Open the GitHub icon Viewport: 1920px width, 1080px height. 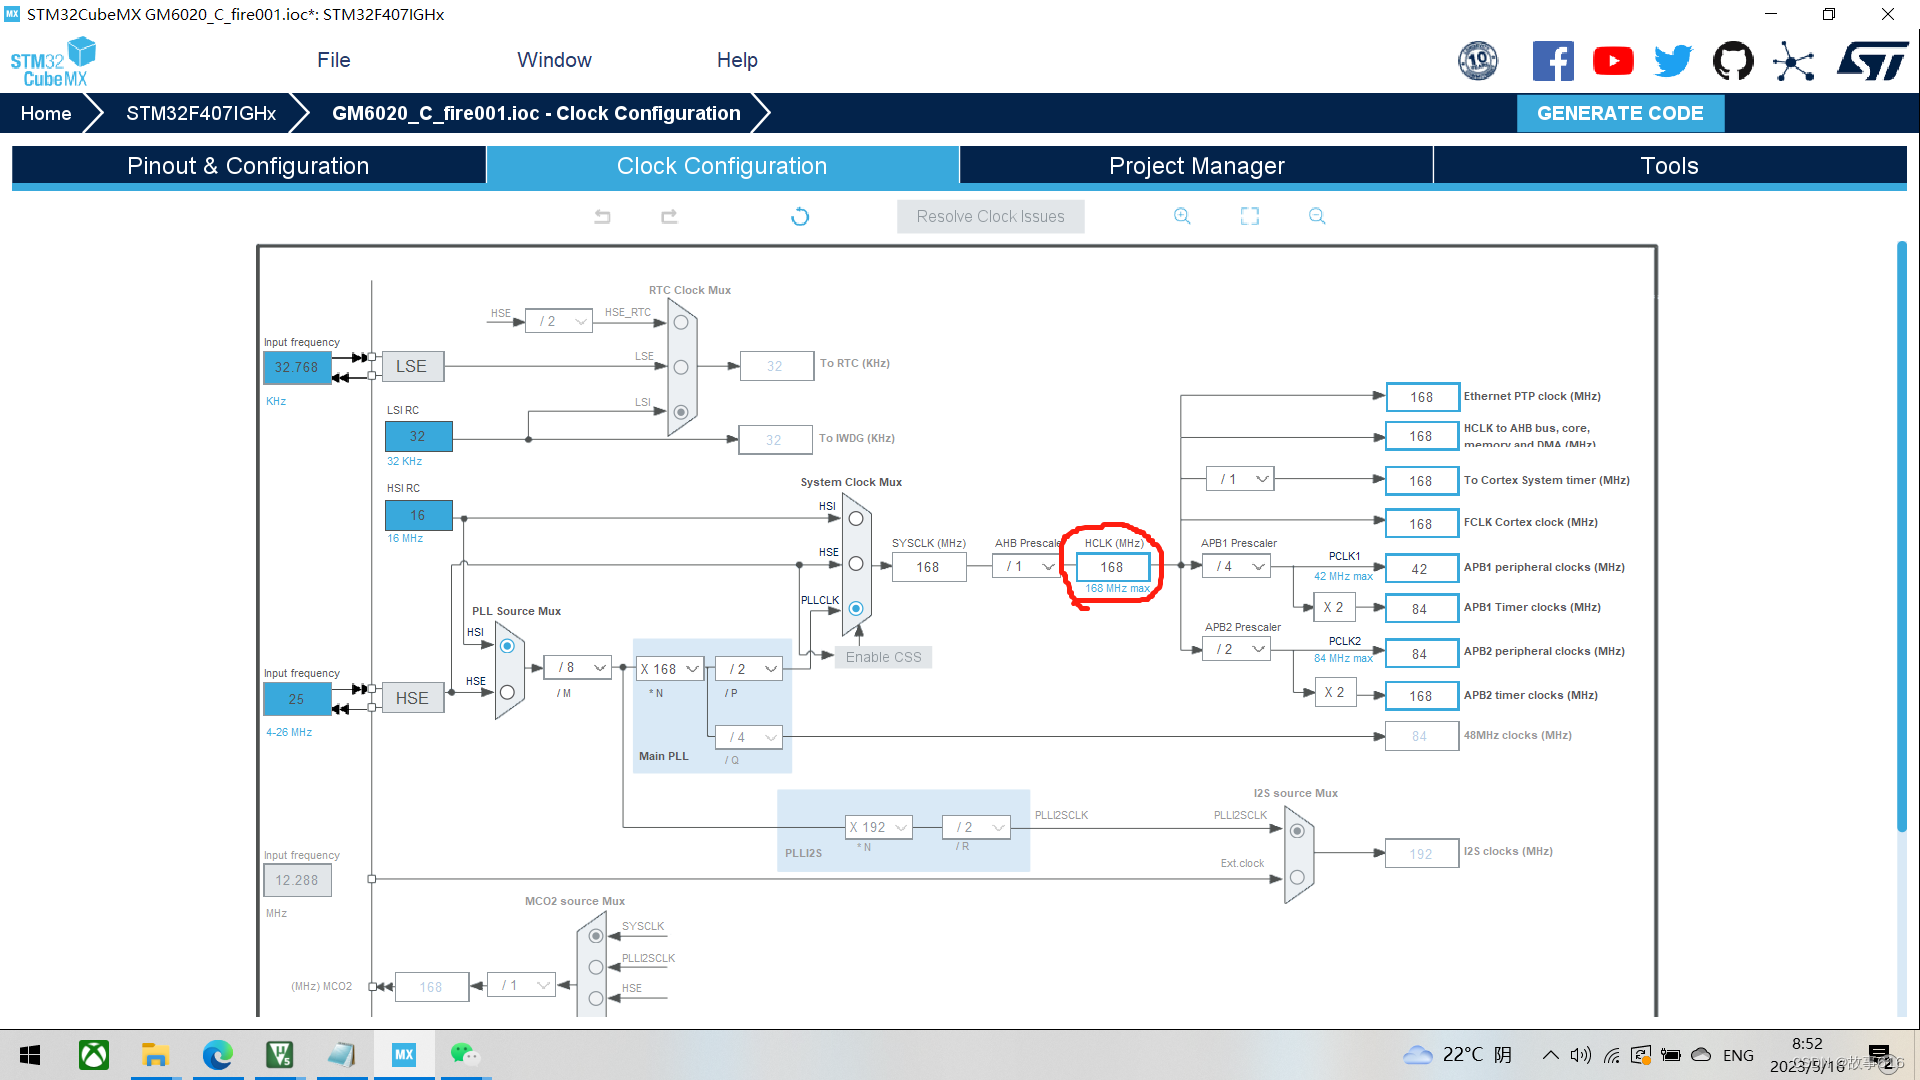1733,61
